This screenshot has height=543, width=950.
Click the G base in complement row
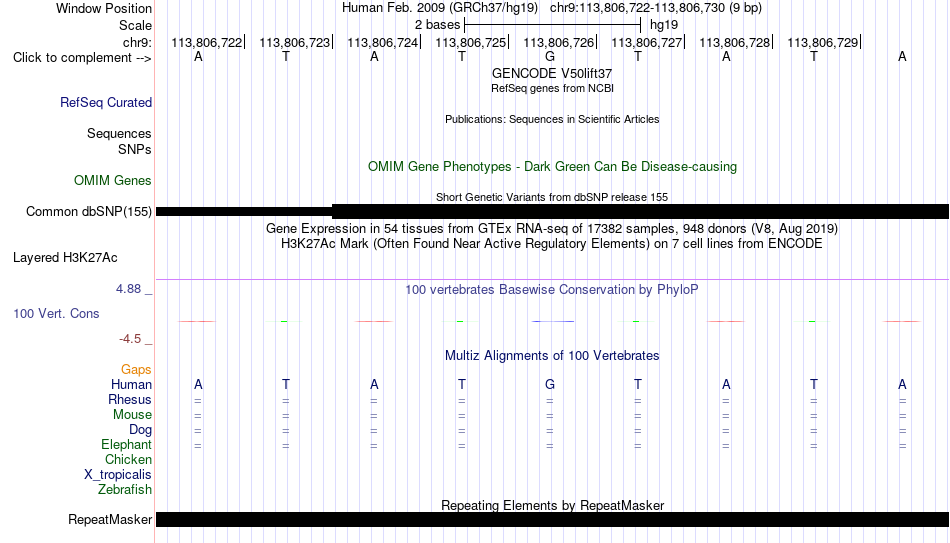point(550,56)
